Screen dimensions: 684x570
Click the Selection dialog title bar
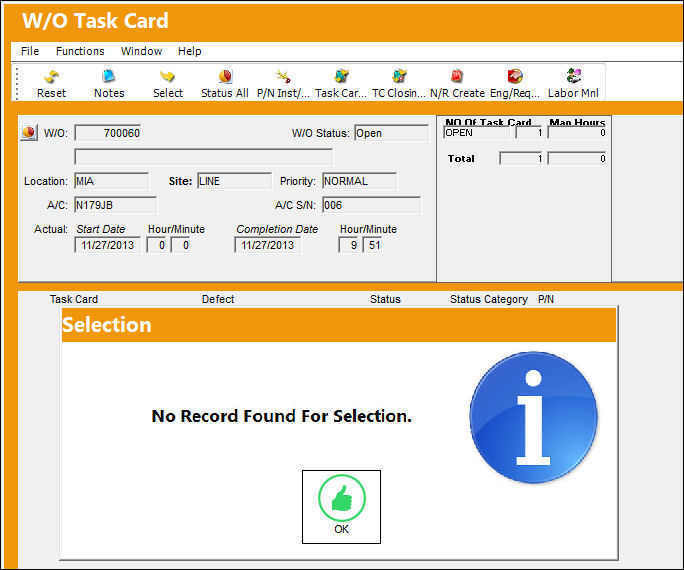click(339, 325)
